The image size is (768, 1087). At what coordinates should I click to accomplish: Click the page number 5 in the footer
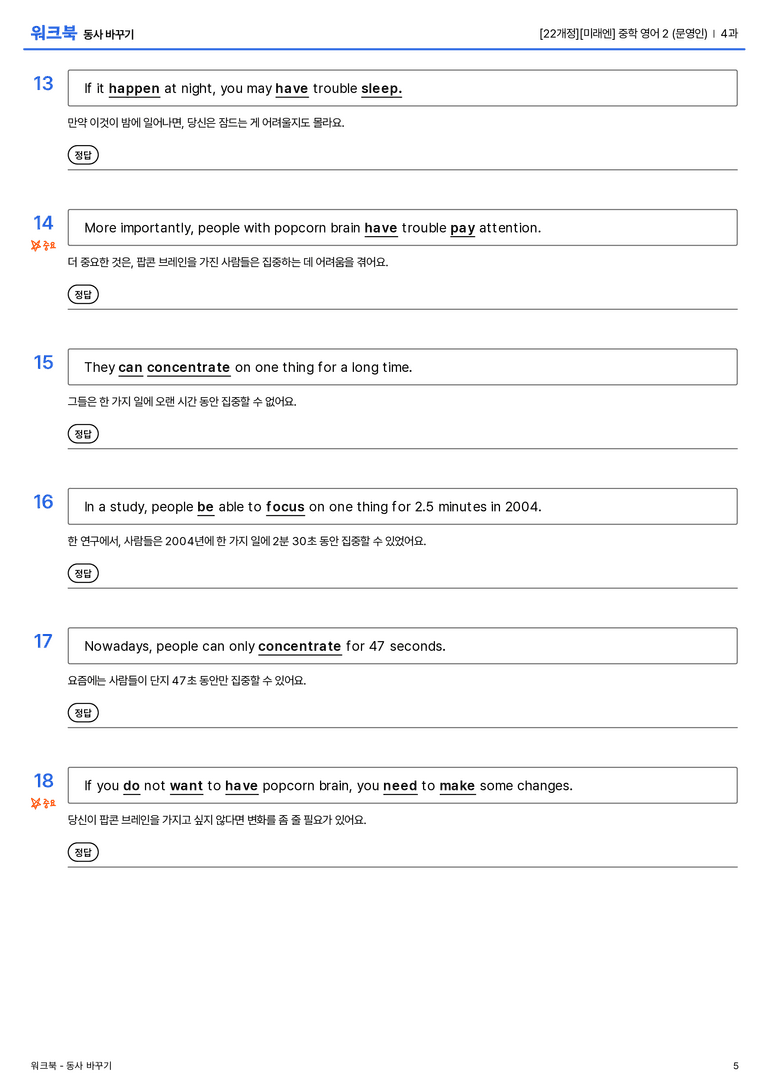[x=735, y=1066]
